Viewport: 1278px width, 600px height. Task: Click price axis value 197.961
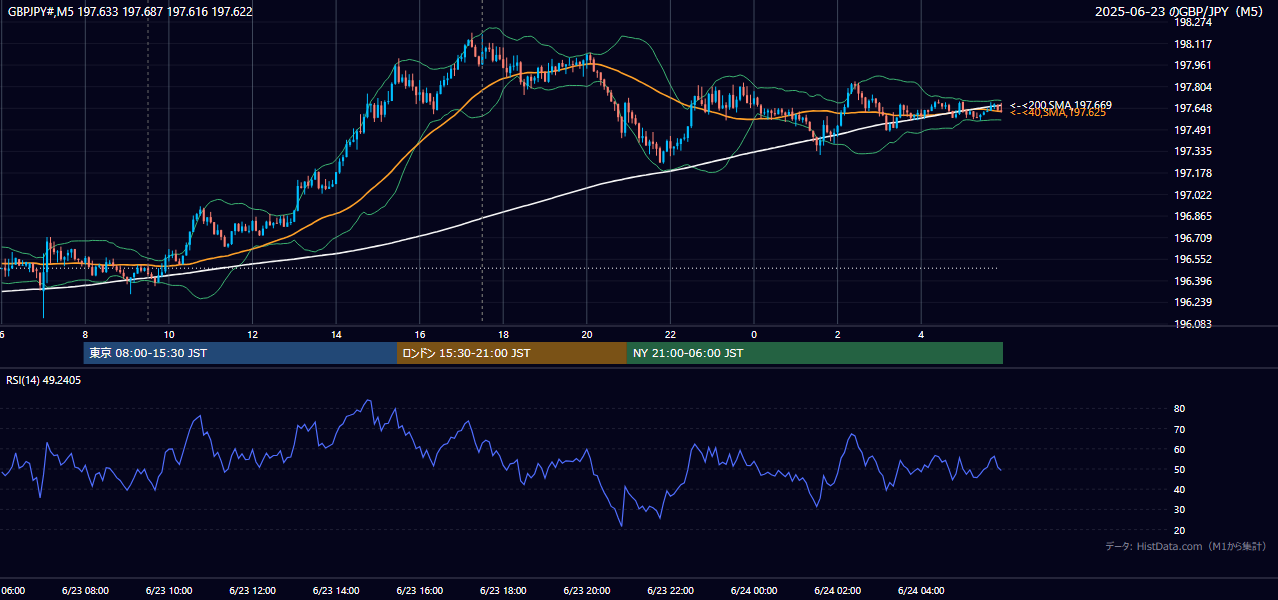[1194, 65]
